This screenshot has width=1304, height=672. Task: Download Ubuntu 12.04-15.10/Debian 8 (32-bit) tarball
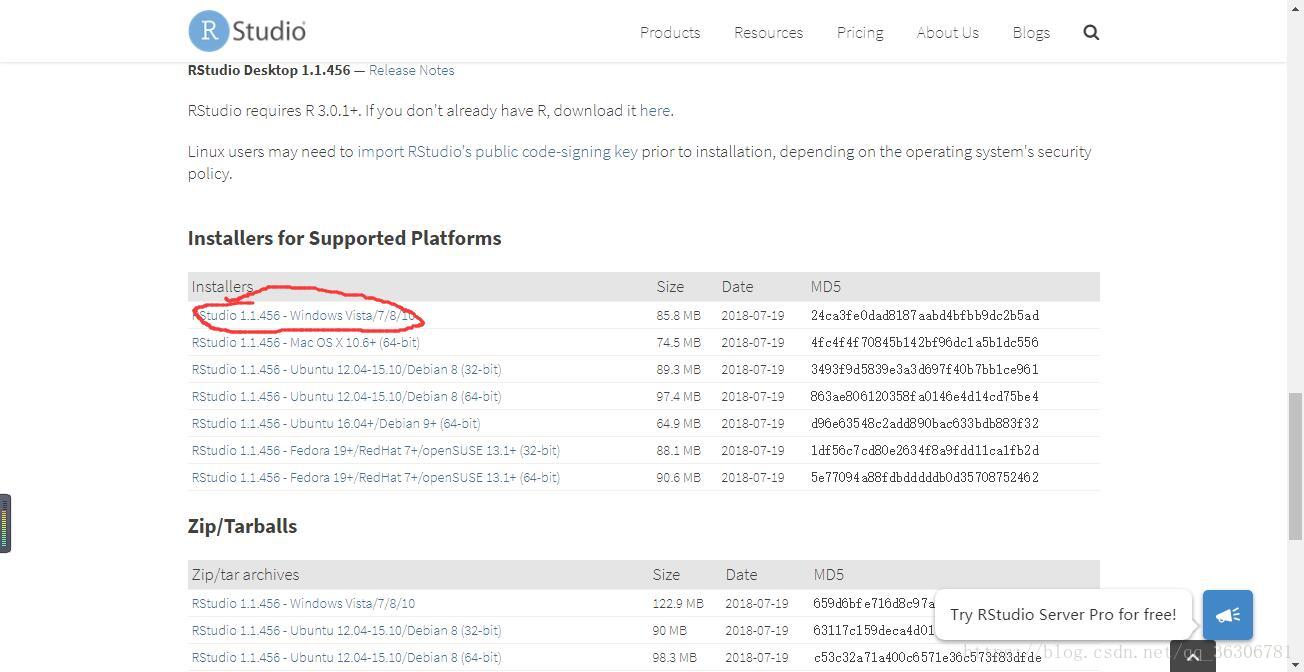[346, 630]
